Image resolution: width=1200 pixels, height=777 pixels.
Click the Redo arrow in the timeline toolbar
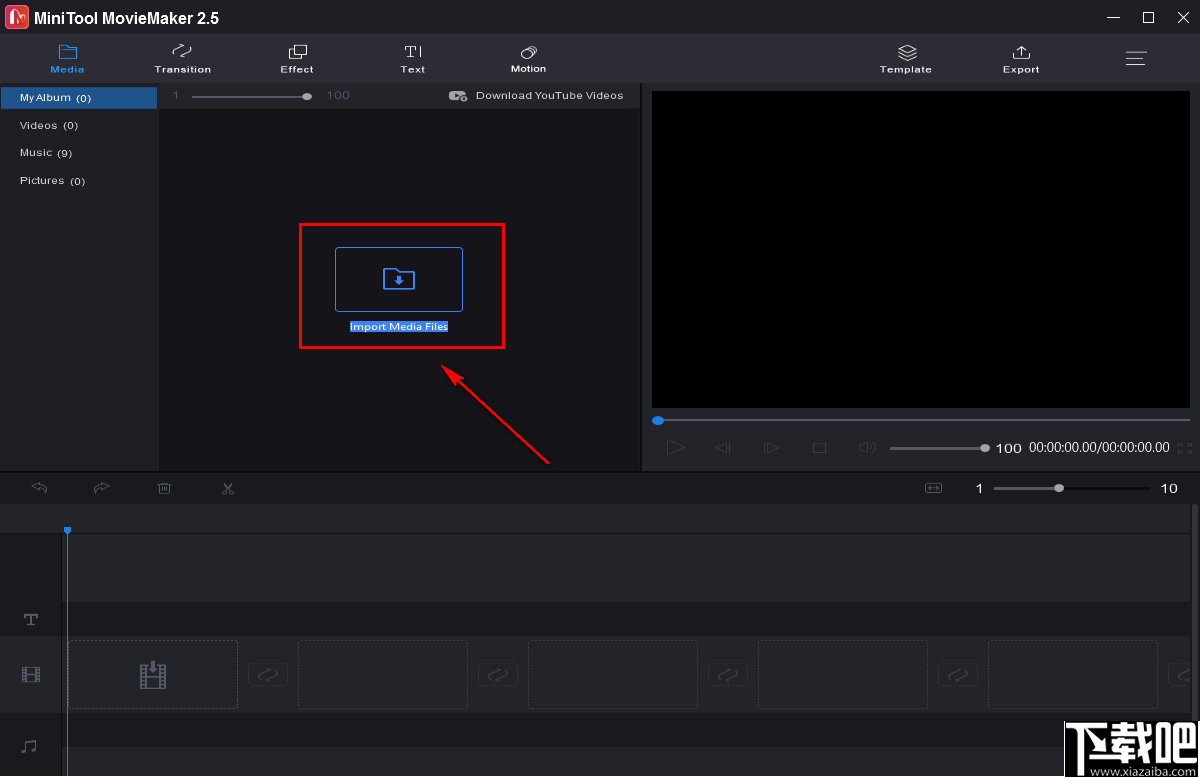click(101, 488)
